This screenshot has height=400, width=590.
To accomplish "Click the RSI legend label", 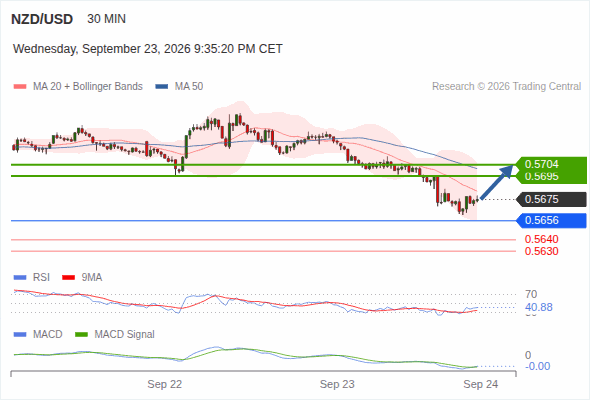I will click(41, 278).
